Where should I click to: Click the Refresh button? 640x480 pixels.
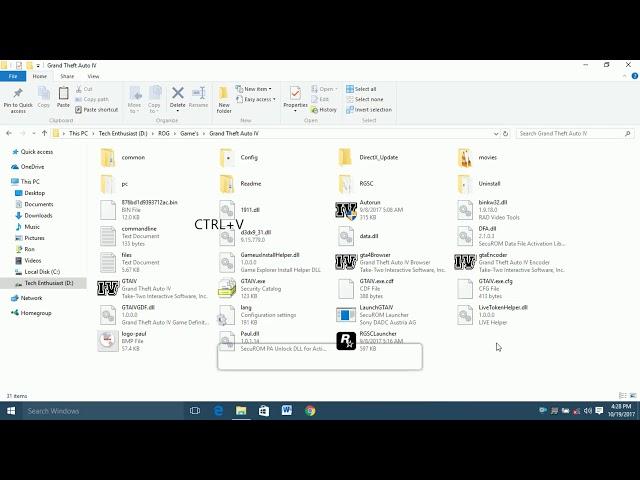coord(505,133)
